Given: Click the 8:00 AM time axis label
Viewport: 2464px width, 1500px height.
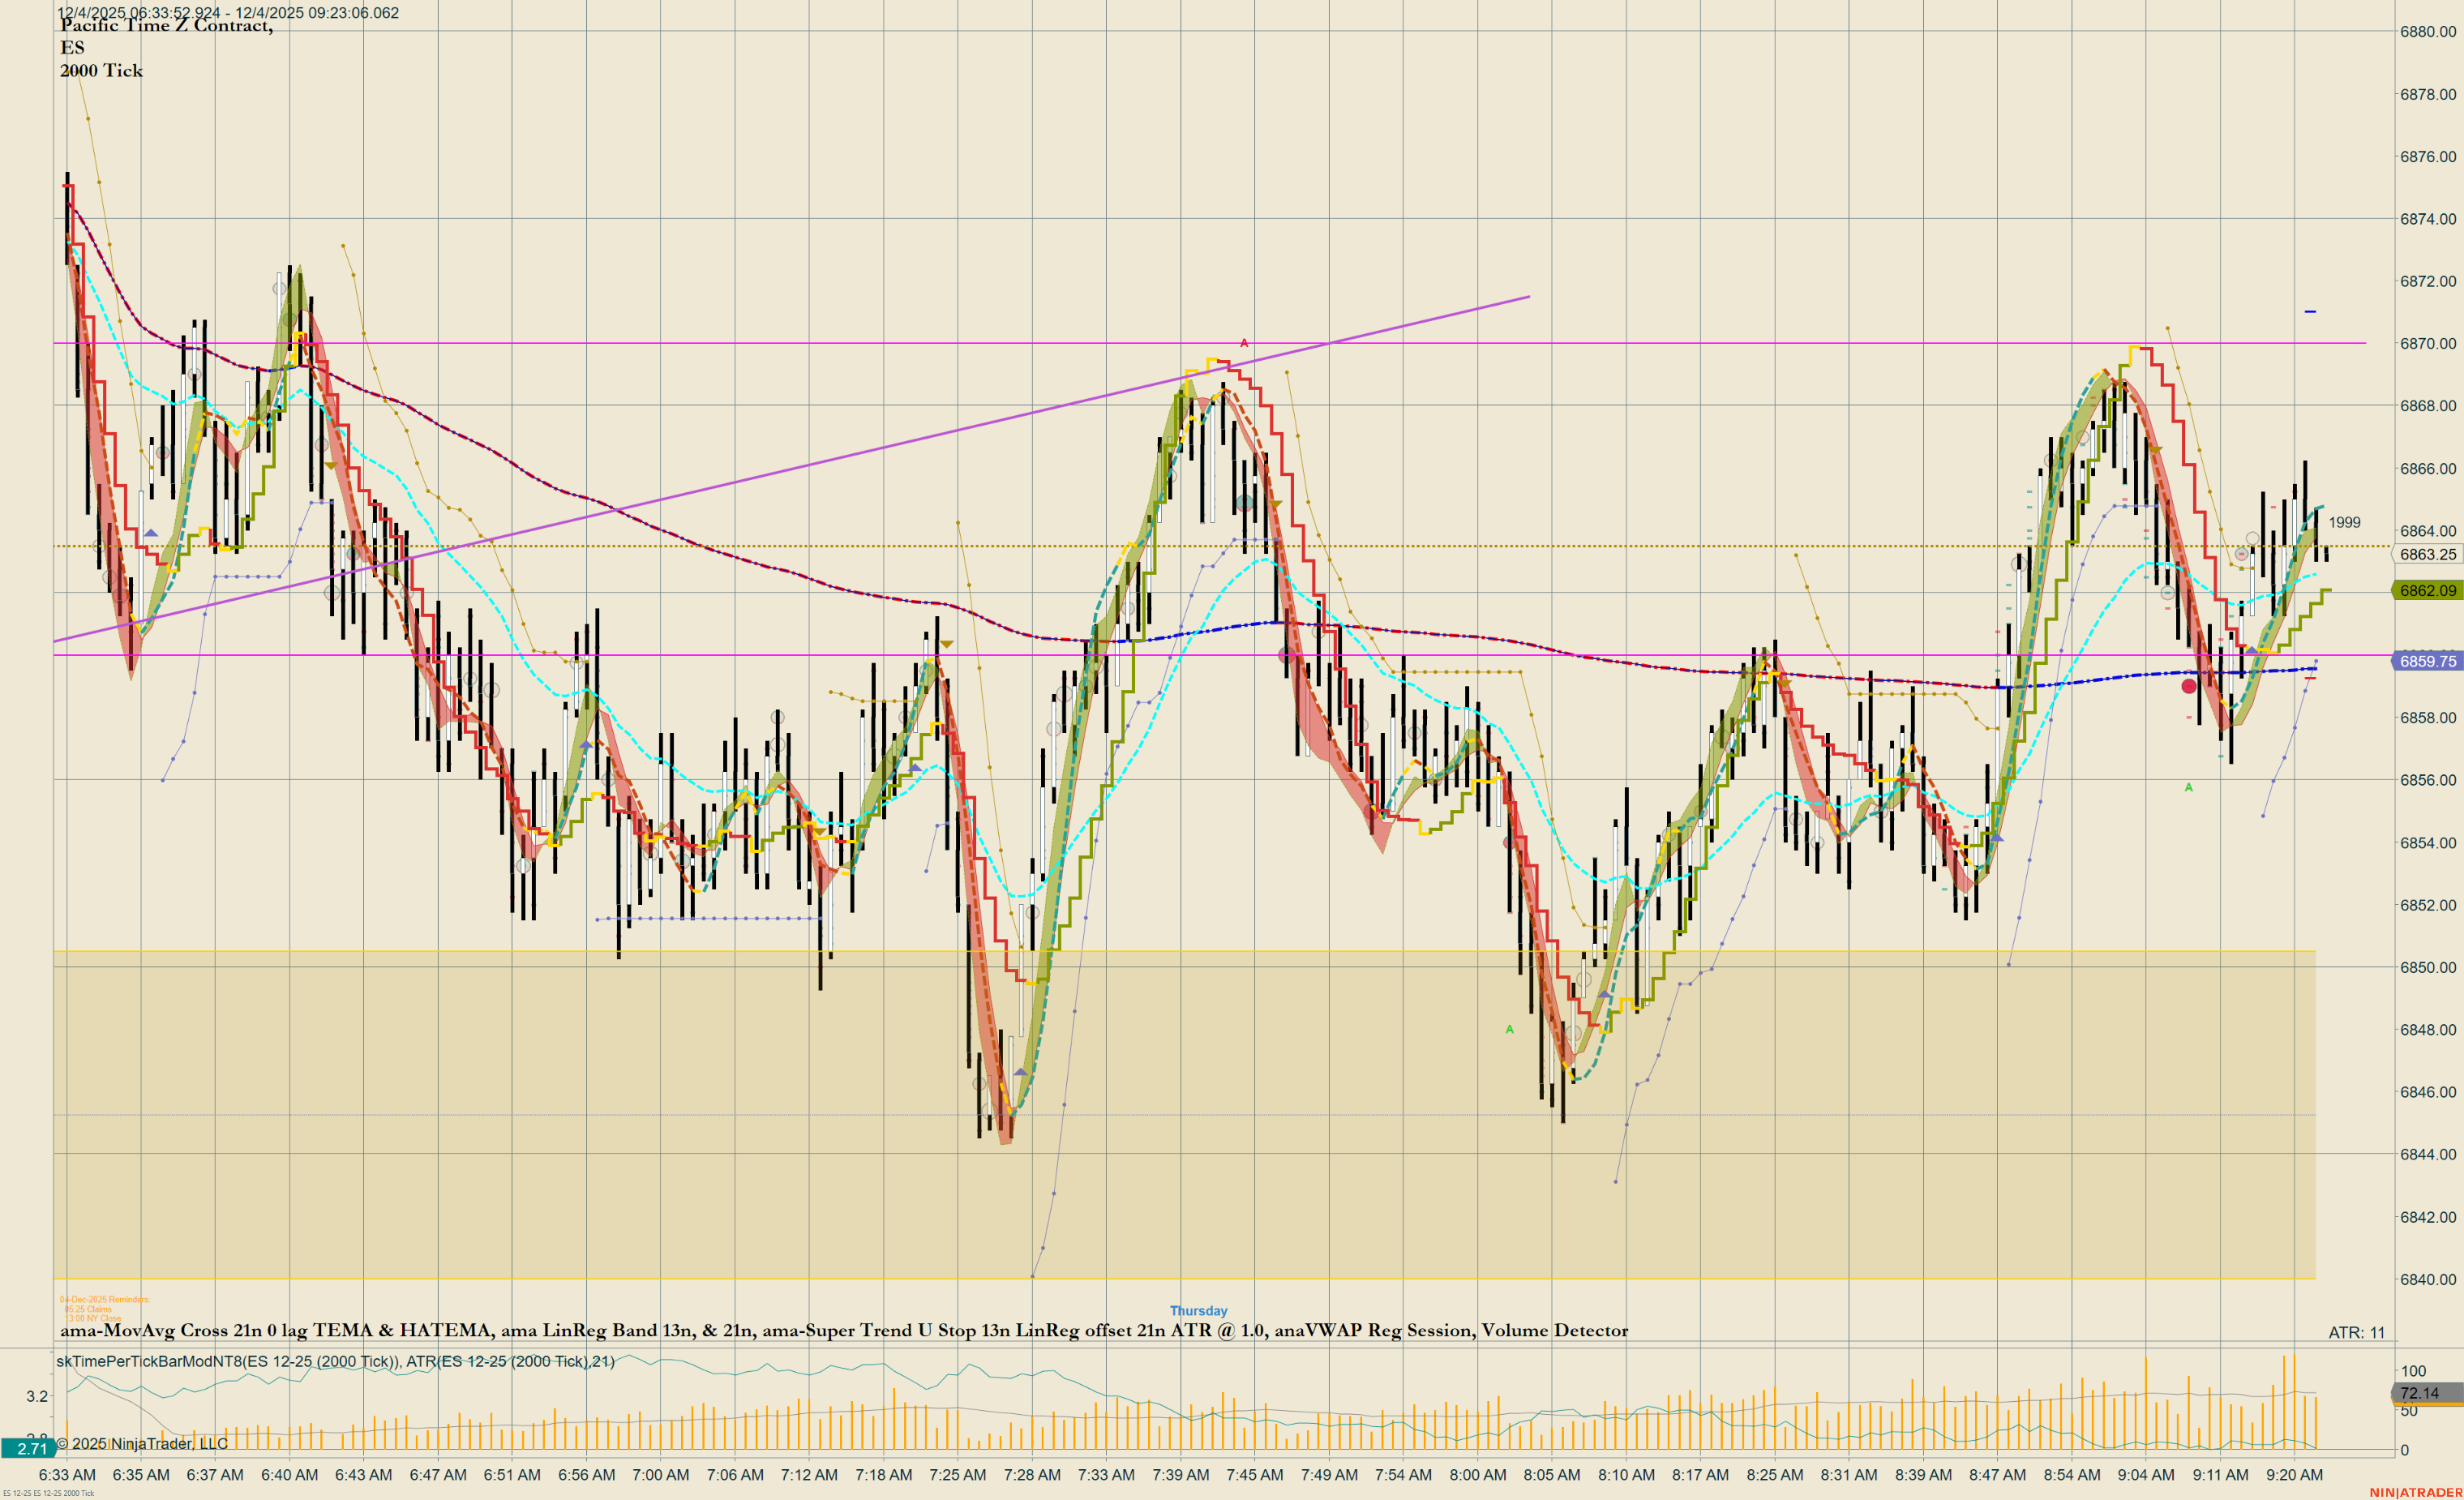Looking at the screenshot, I should point(1477,1475).
